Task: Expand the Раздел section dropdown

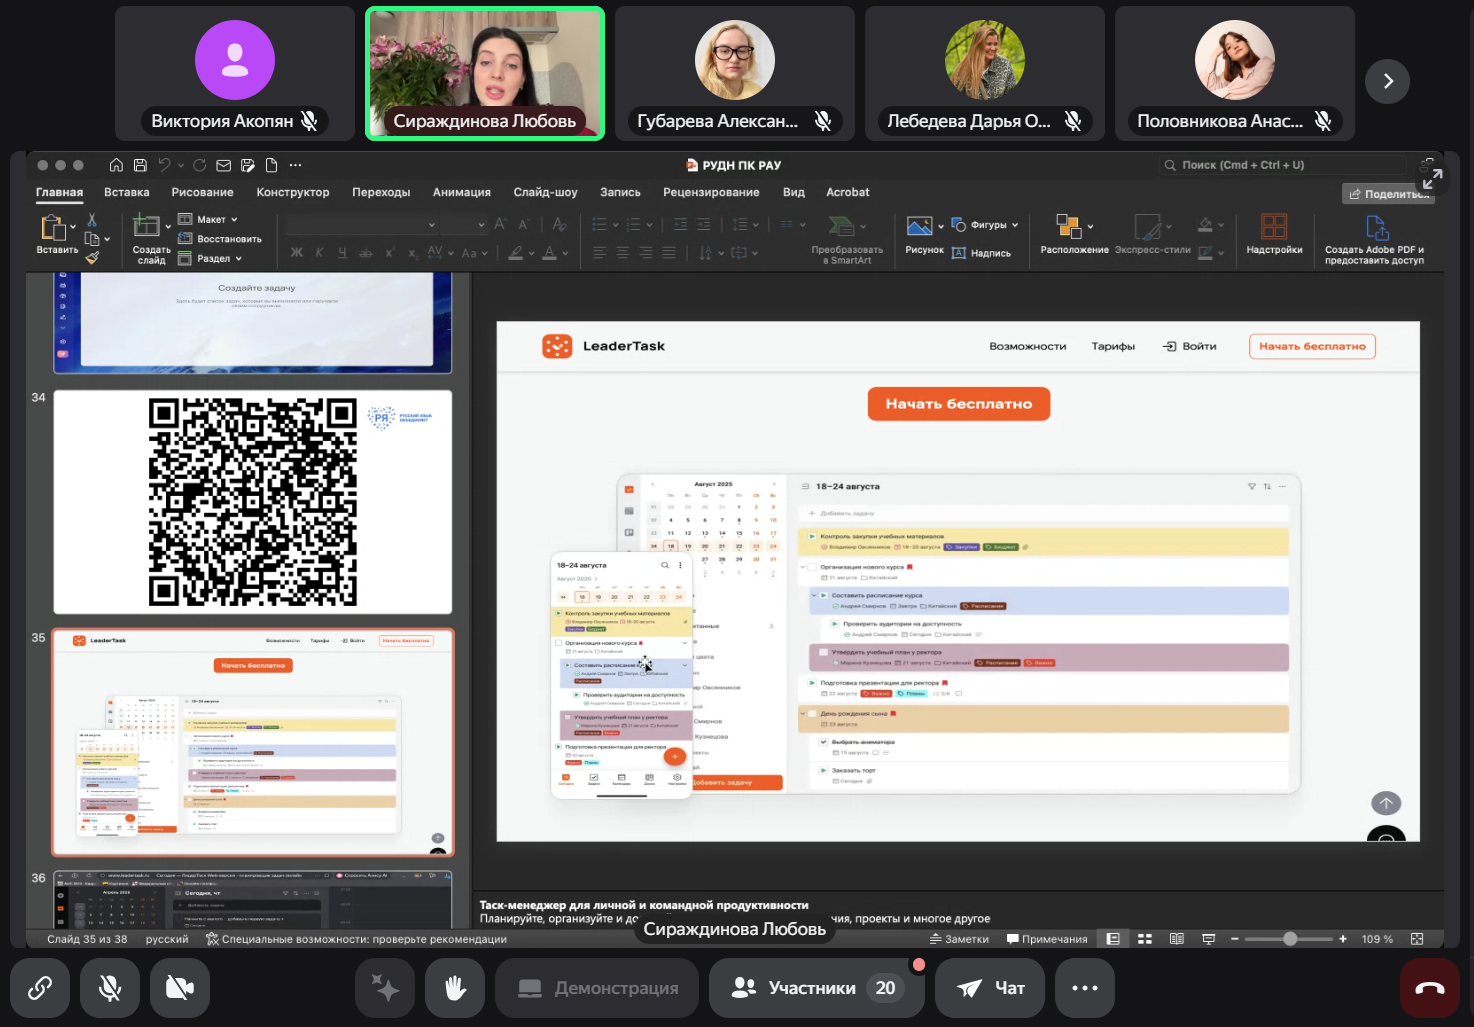Action: tap(210, 258)
